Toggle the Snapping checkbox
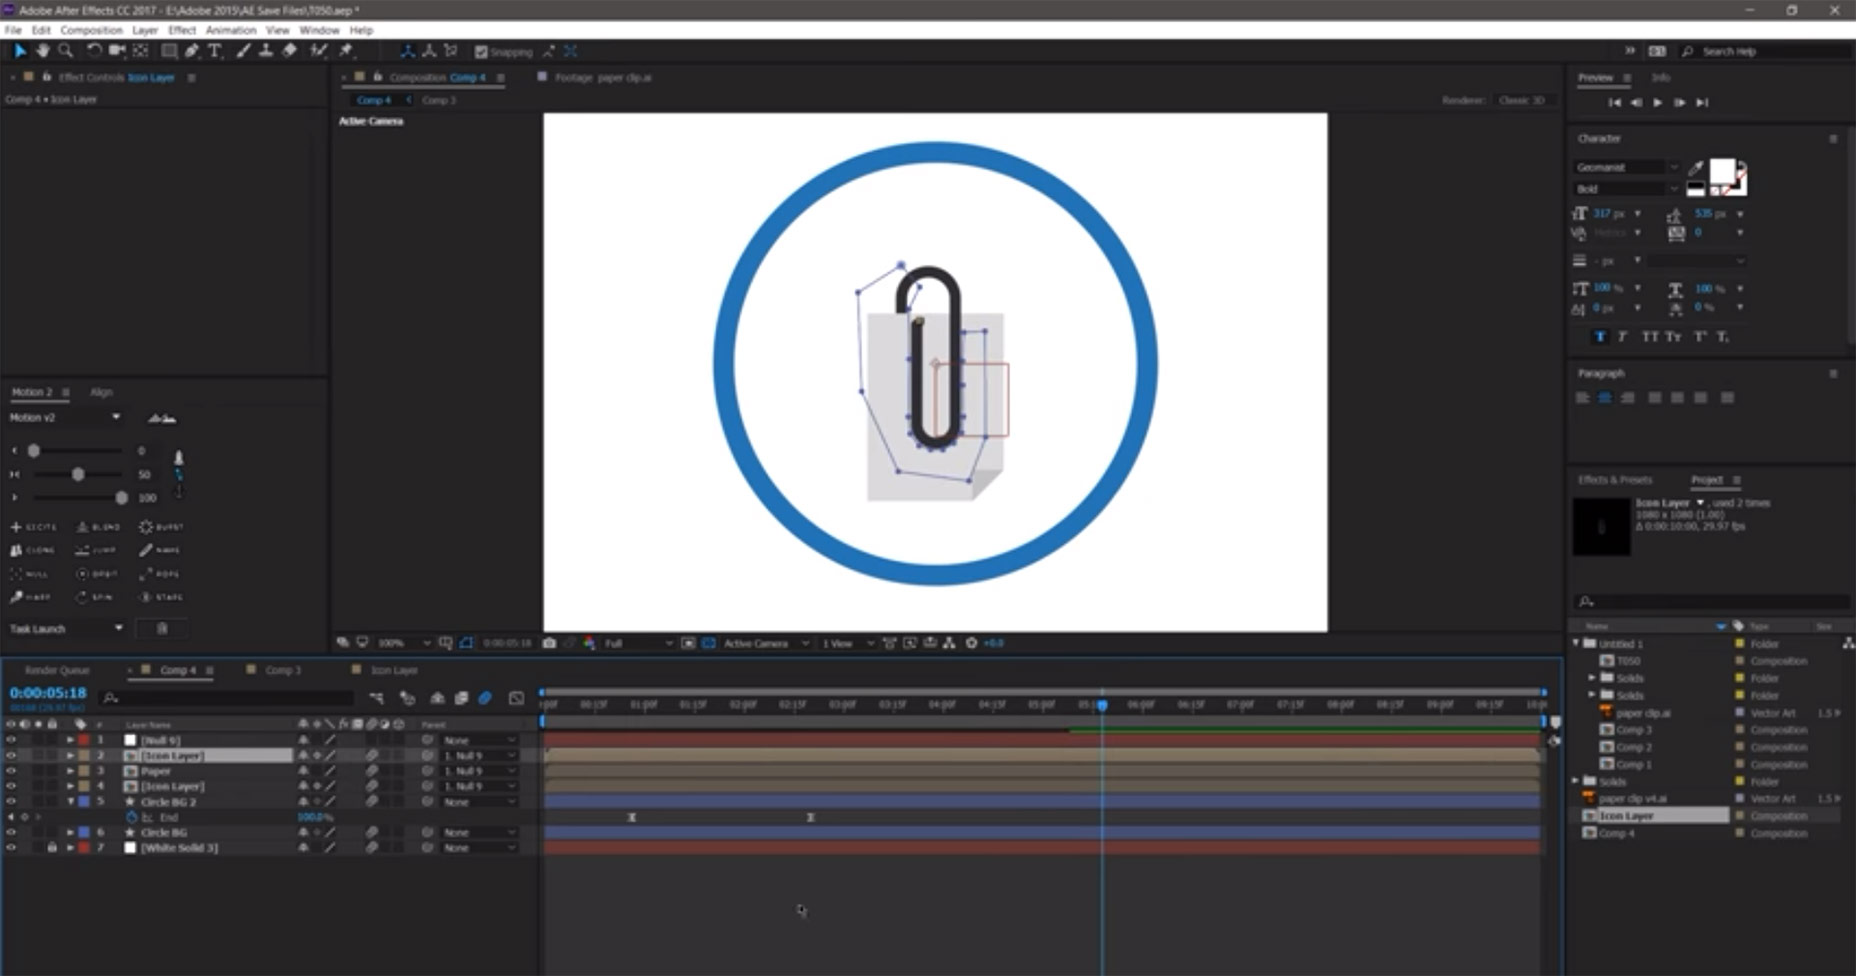 481,52
